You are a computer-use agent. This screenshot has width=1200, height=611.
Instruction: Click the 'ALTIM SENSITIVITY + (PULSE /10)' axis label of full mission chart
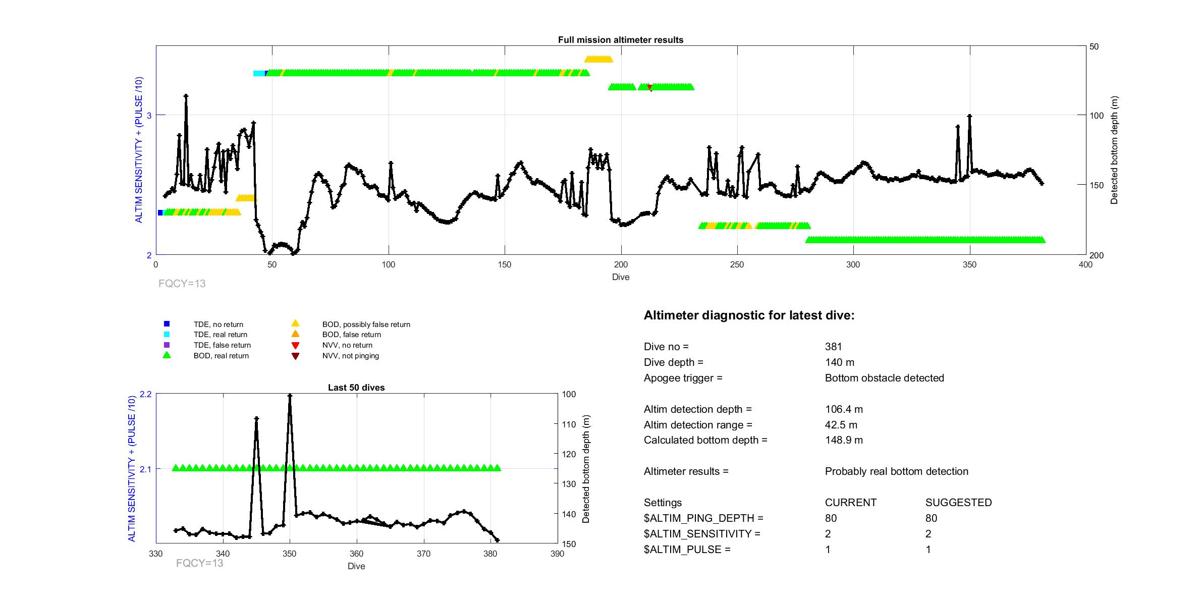[139, 150]
